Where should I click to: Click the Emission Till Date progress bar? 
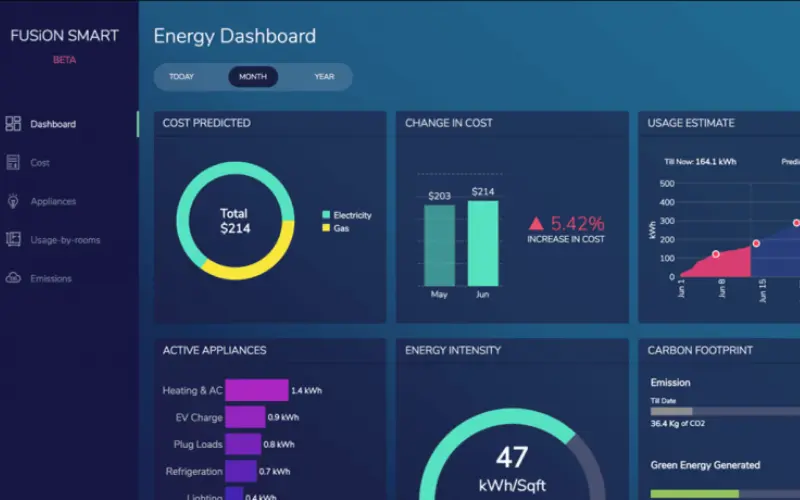725,411
